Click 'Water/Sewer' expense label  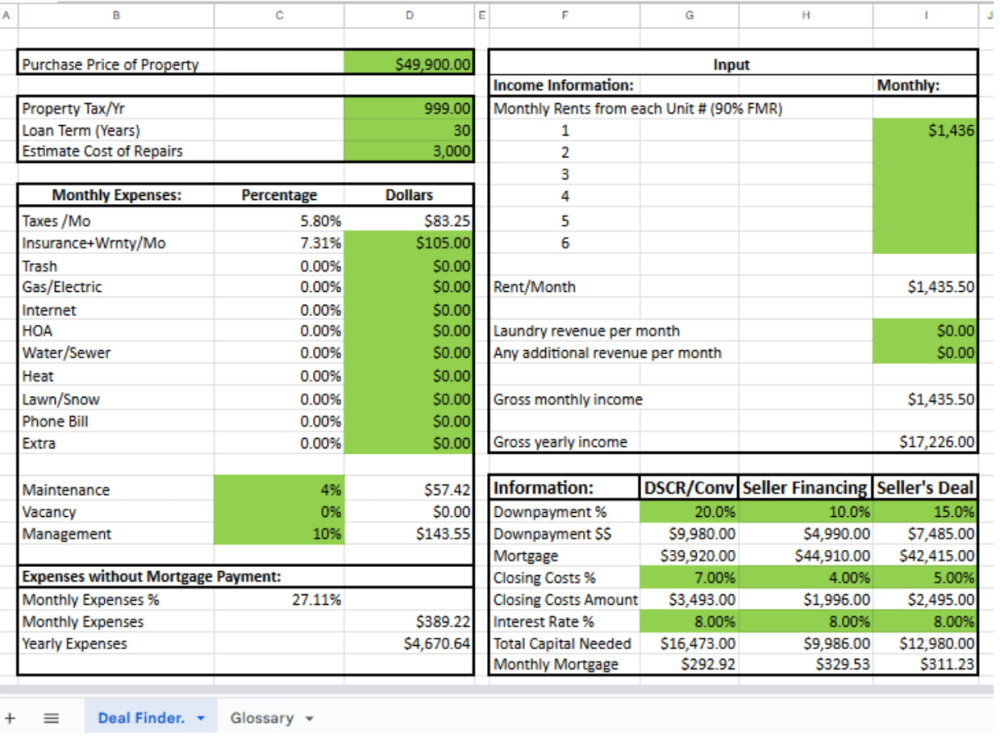[x=66, y=353]
